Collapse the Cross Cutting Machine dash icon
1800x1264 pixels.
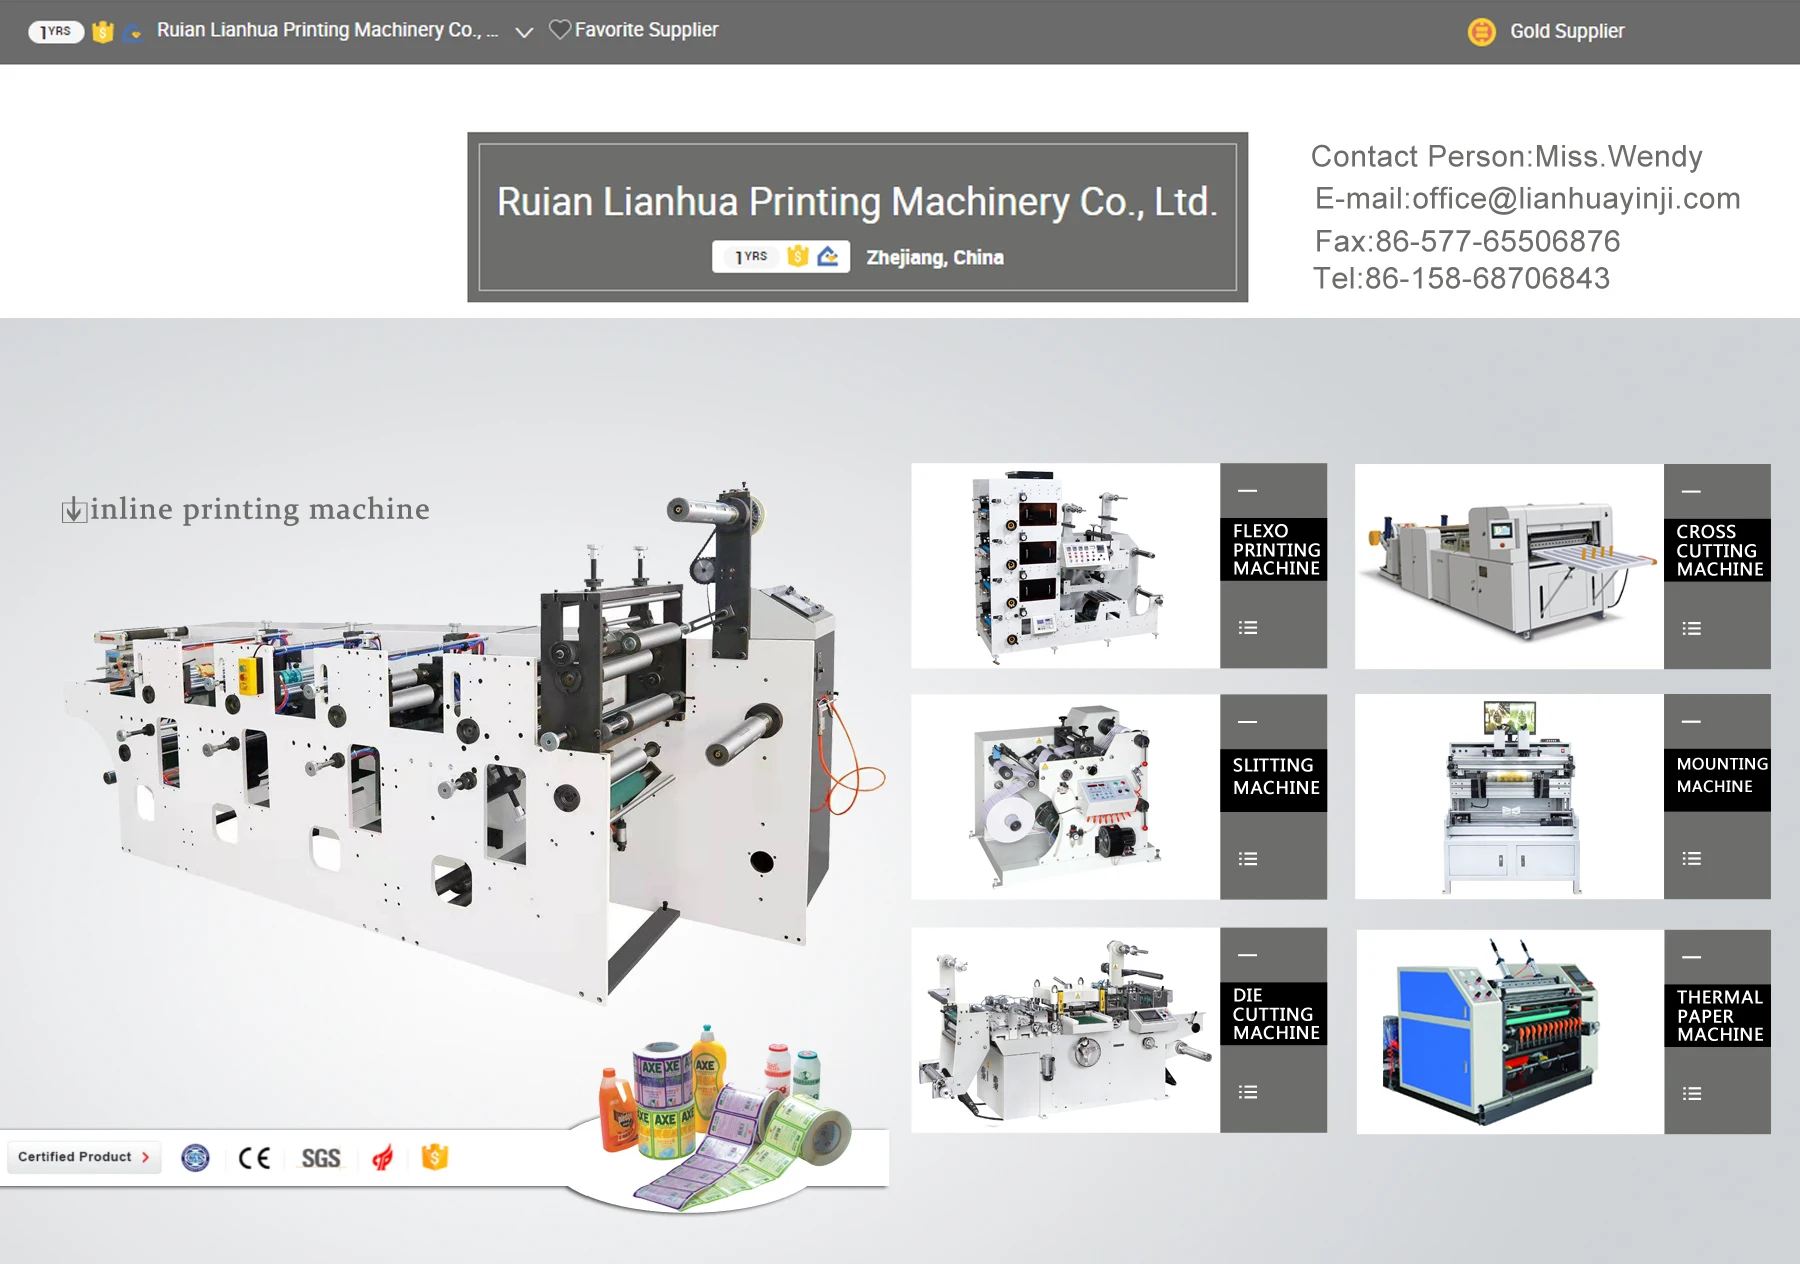click(x=1691, y=492)
